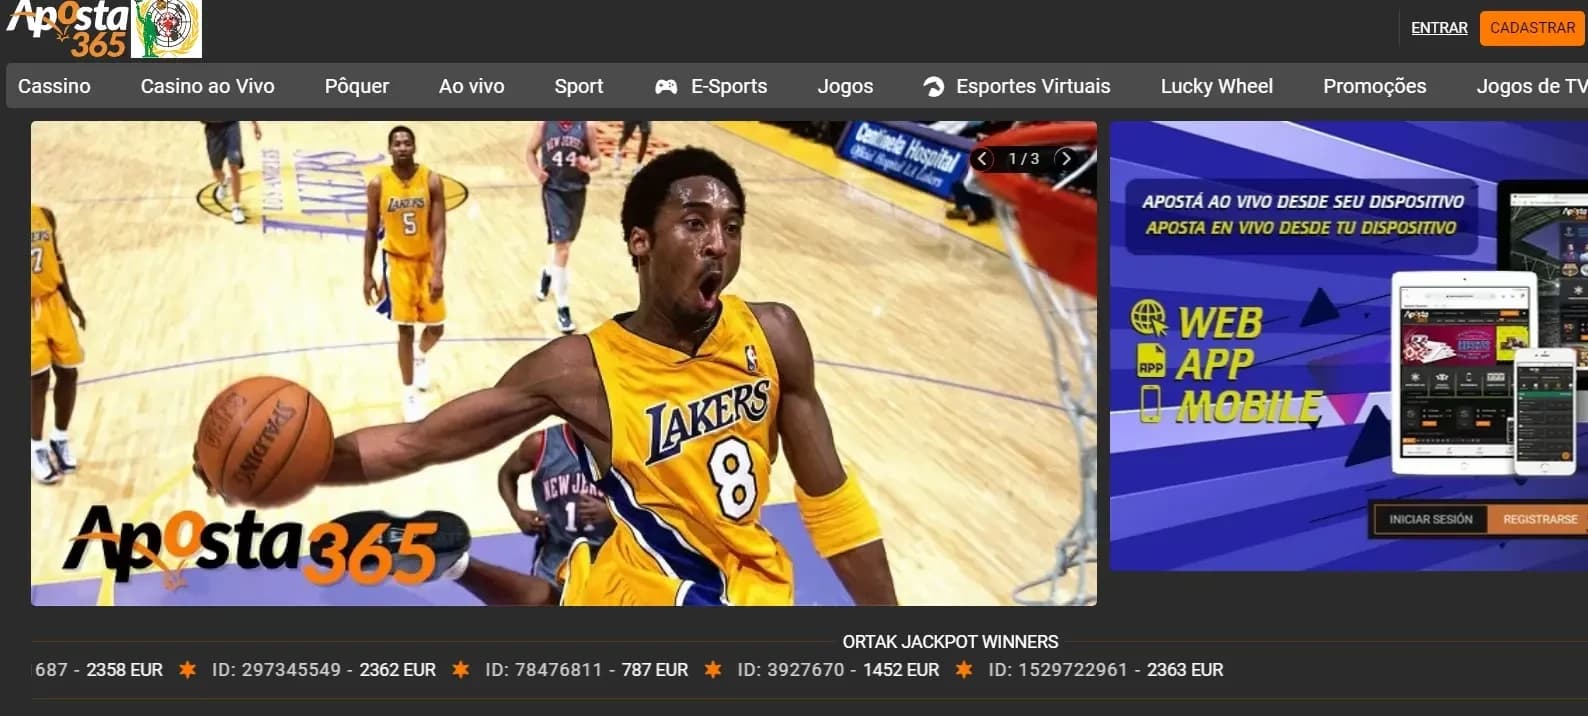The image size is (1588, 716).
Task: Open the Jogos de TV menu item
Action: 1531,86
